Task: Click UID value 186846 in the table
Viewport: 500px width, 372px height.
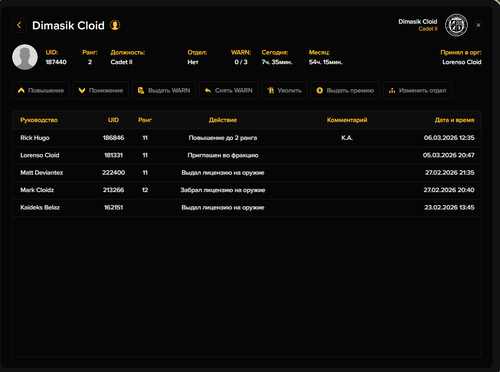Action: point(113,138)
